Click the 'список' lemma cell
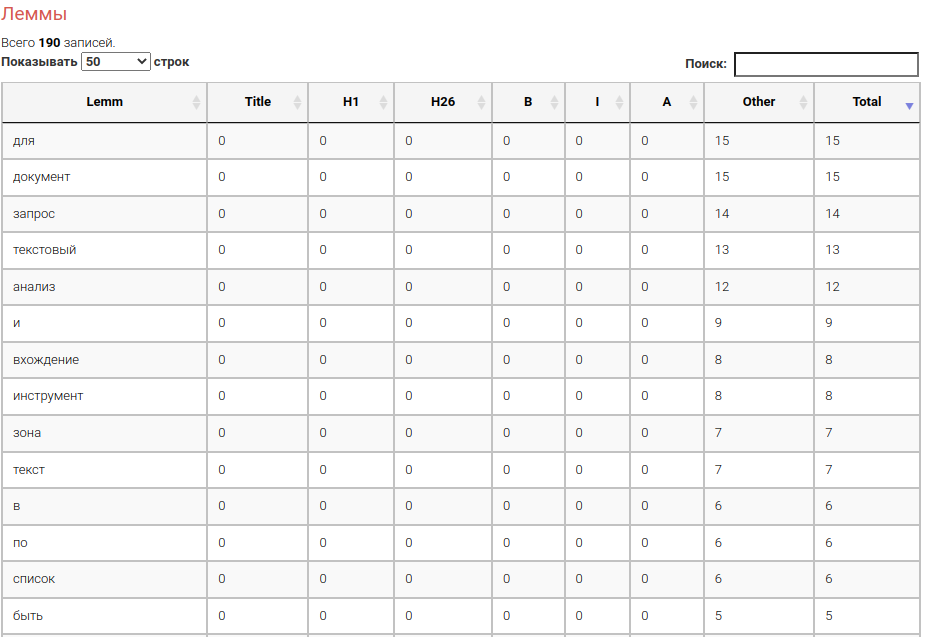Viewport: 934px width, 637px height. coord(34,579)
